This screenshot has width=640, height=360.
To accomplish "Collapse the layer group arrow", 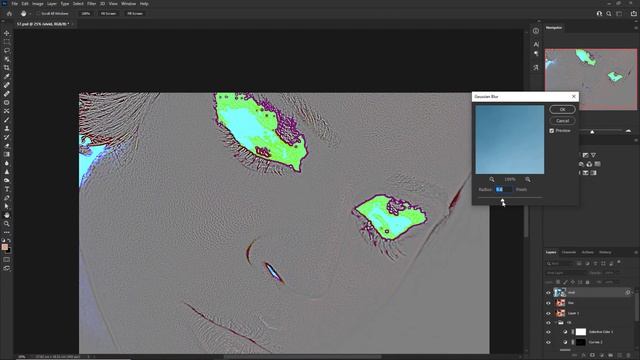I will [x=555, y=322].
